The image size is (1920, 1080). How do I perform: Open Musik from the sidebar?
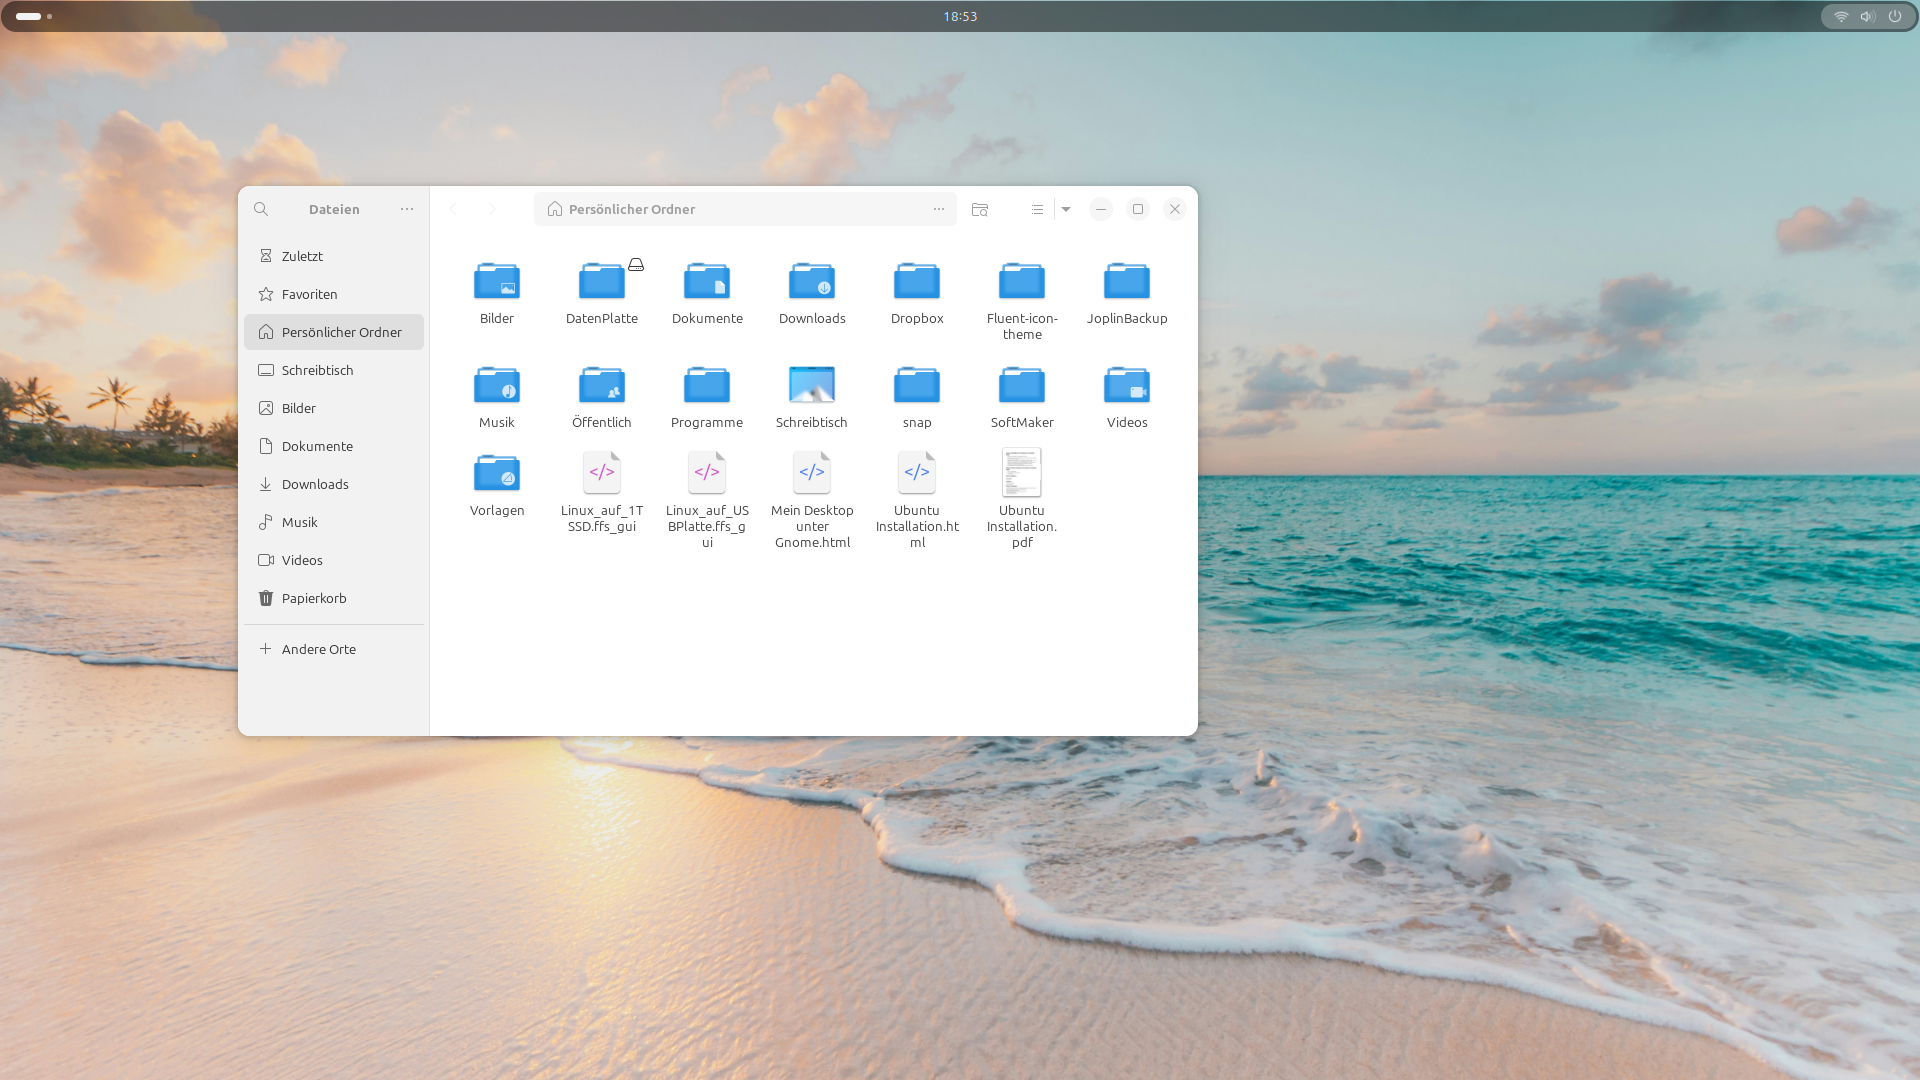click(334, 522)
